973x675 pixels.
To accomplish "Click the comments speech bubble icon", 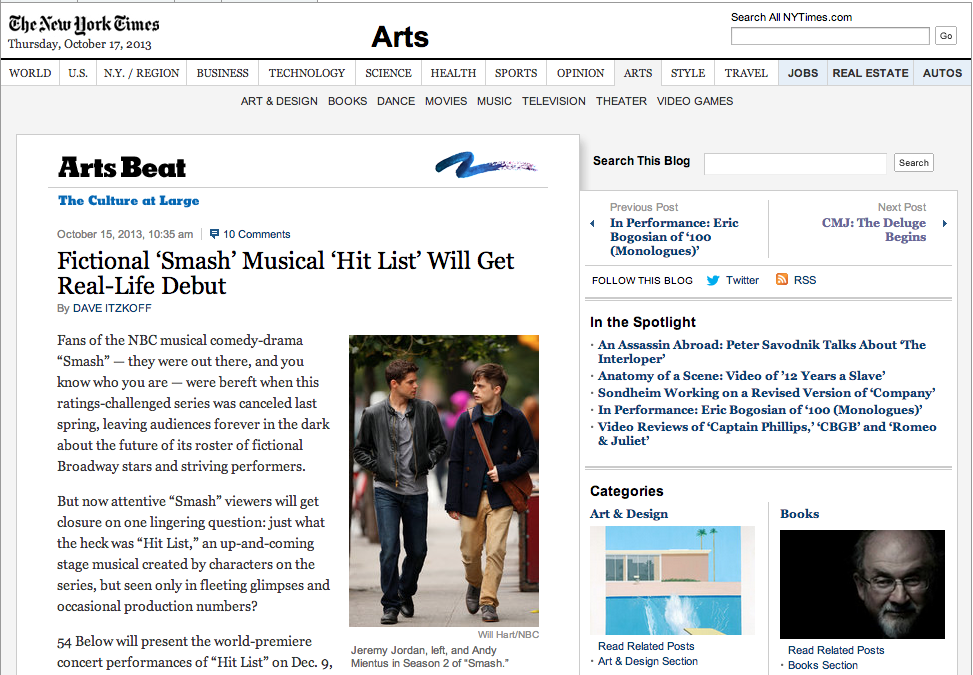I will point(214,234).
